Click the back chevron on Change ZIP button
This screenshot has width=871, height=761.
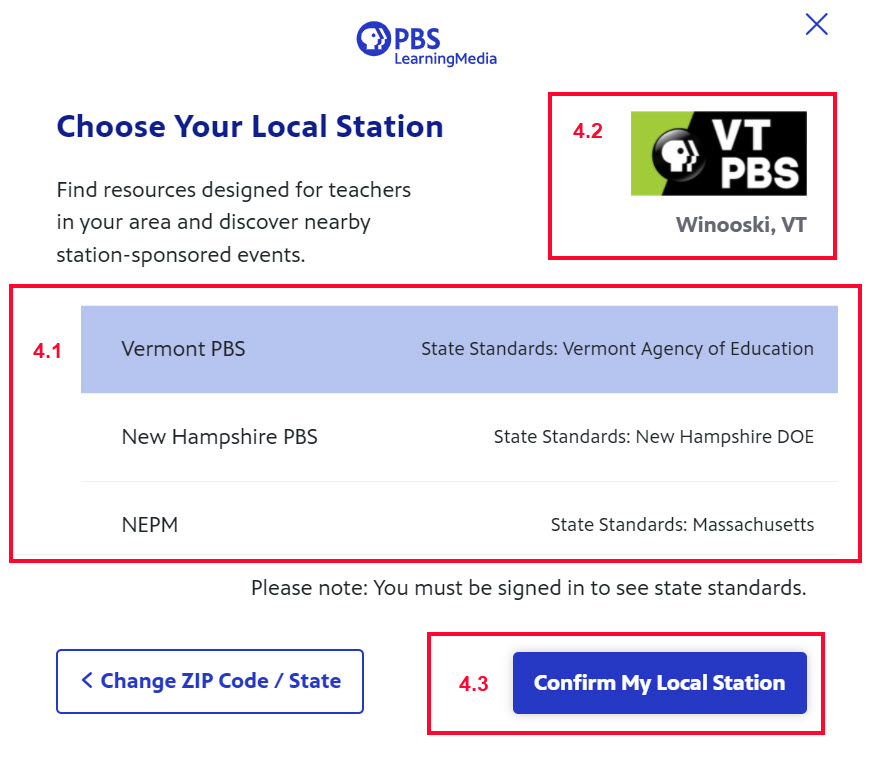click(x=87, y=680)
